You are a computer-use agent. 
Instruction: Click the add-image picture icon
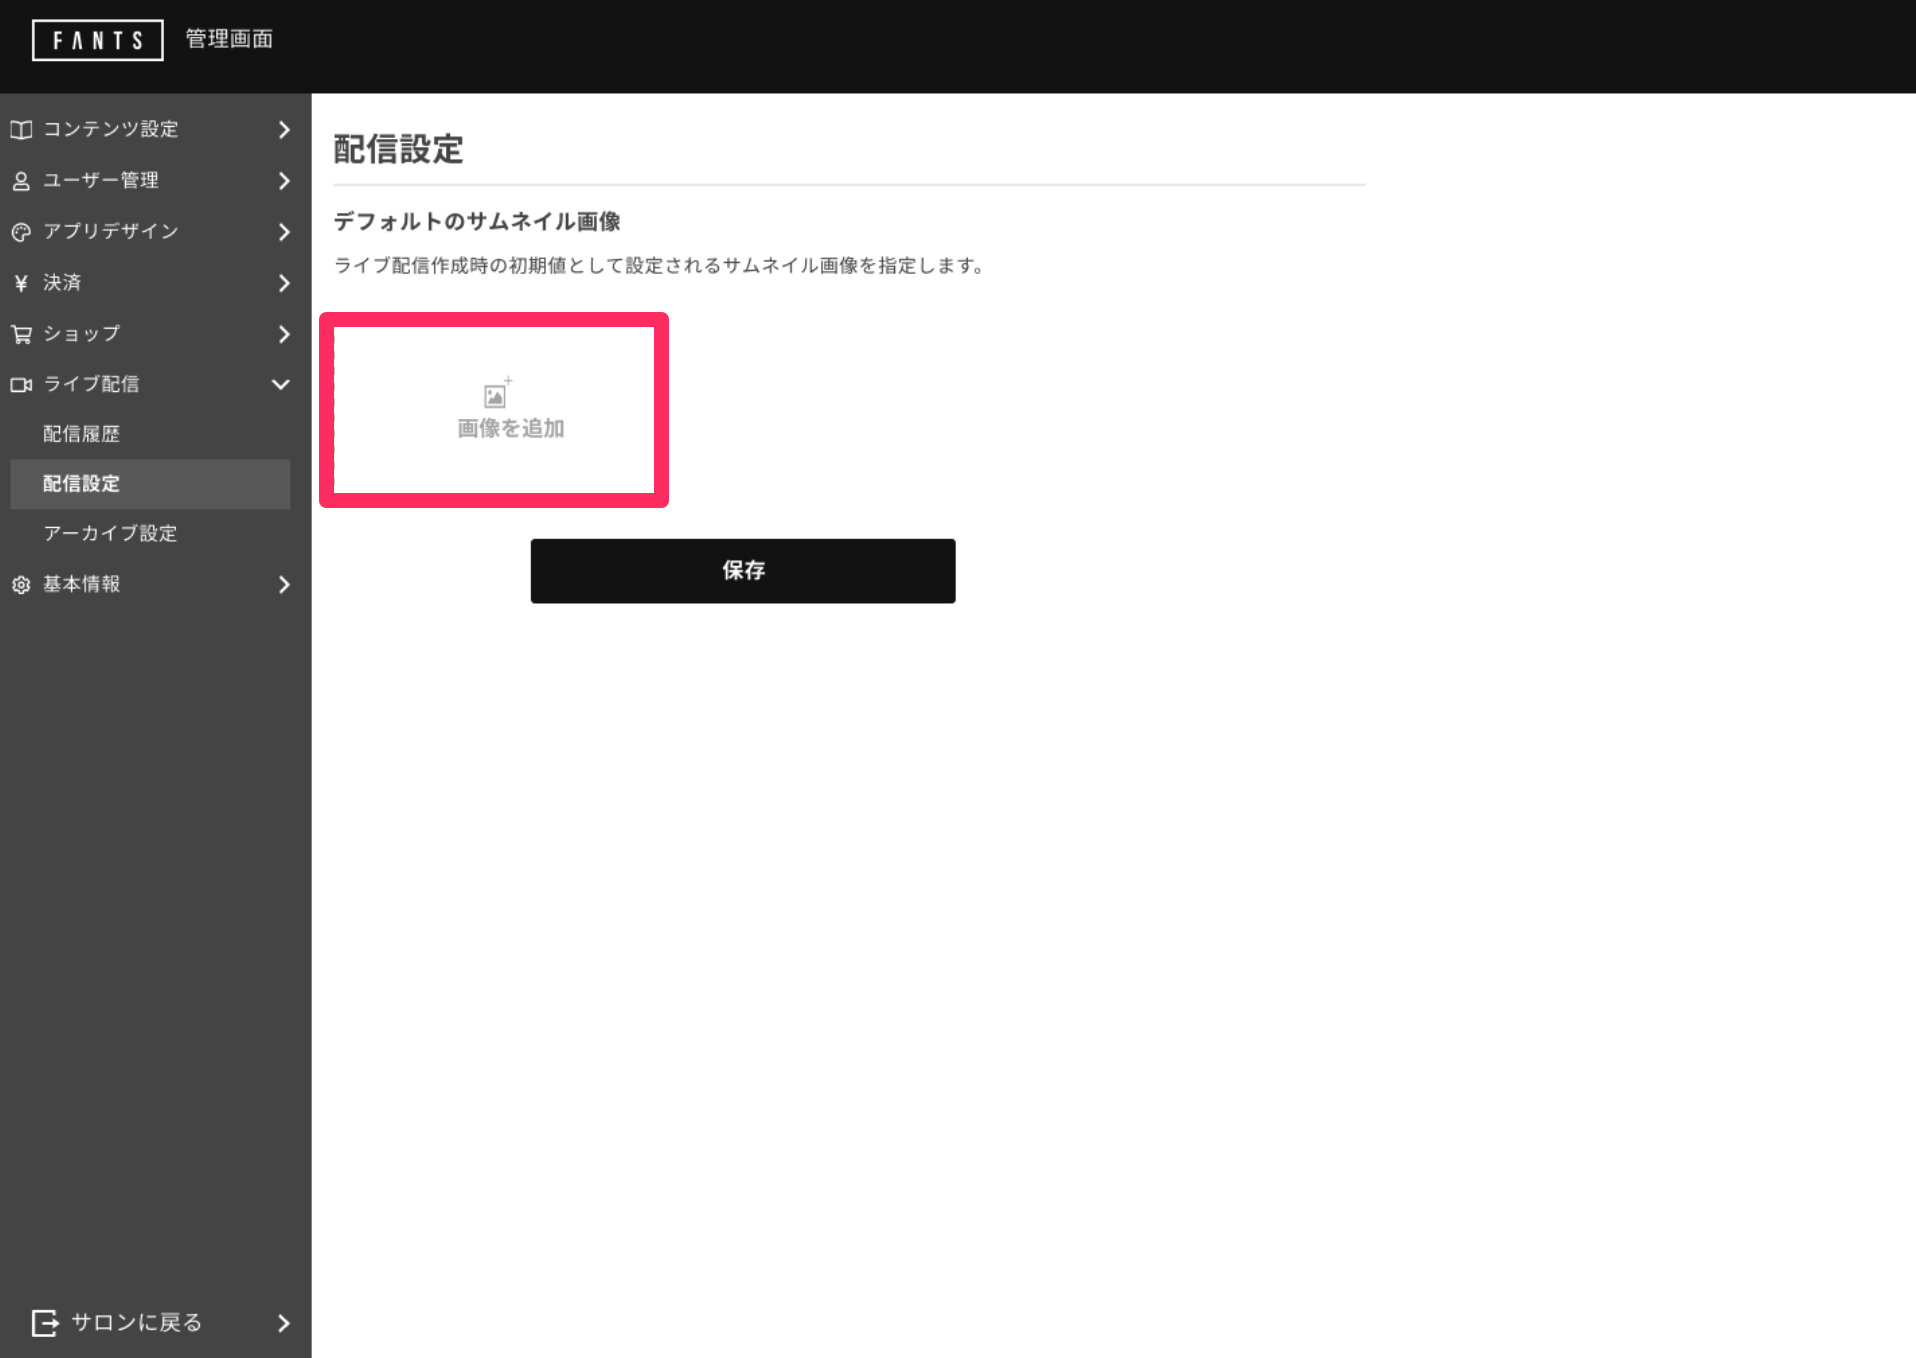coord(497,394)
